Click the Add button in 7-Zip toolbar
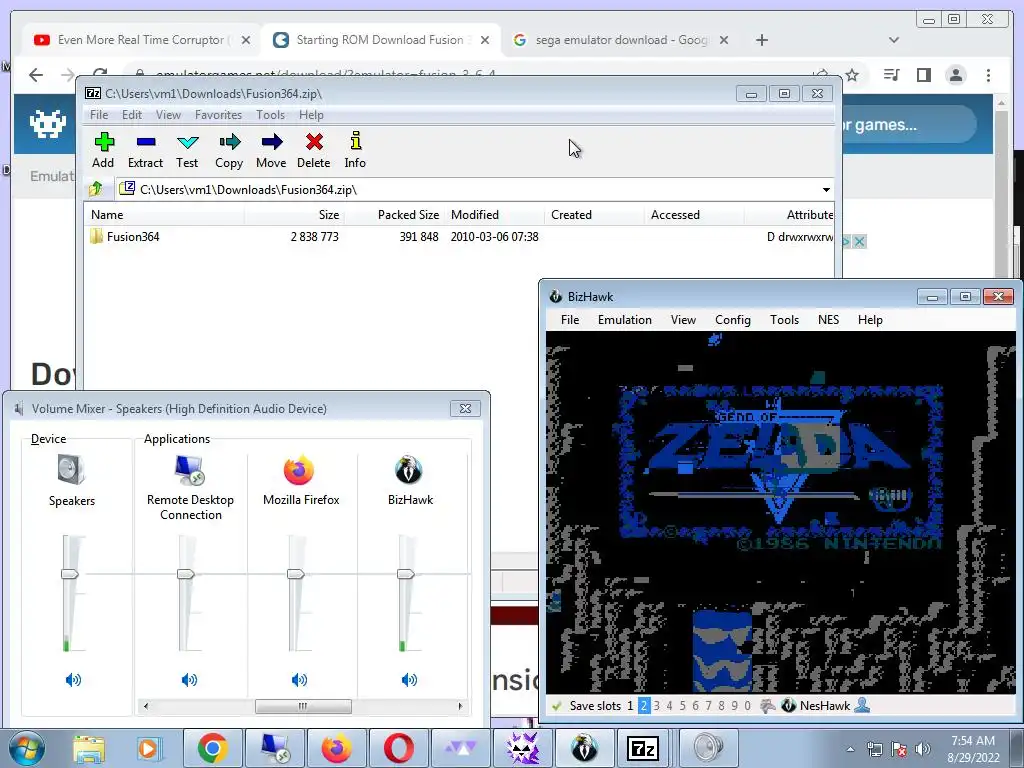1024x768 pixels. [103, 150]
